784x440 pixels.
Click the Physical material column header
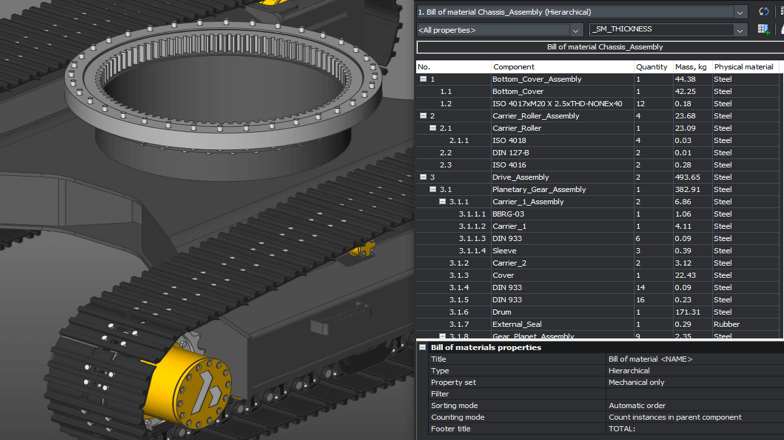pos(745,67)
